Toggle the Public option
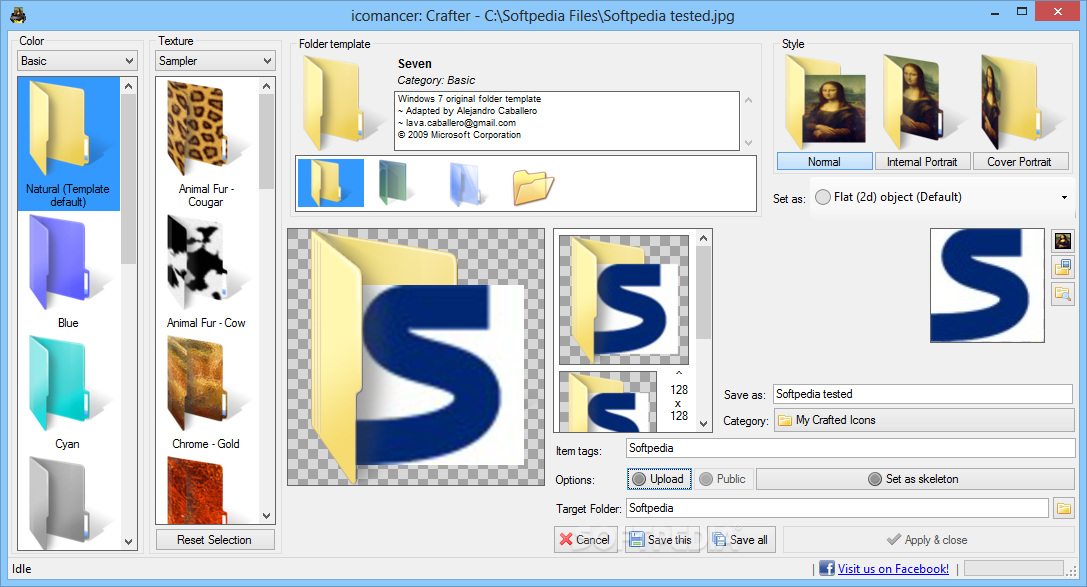Image resolution: width=1087 pixels, height=587 pixels. [723, 479]
